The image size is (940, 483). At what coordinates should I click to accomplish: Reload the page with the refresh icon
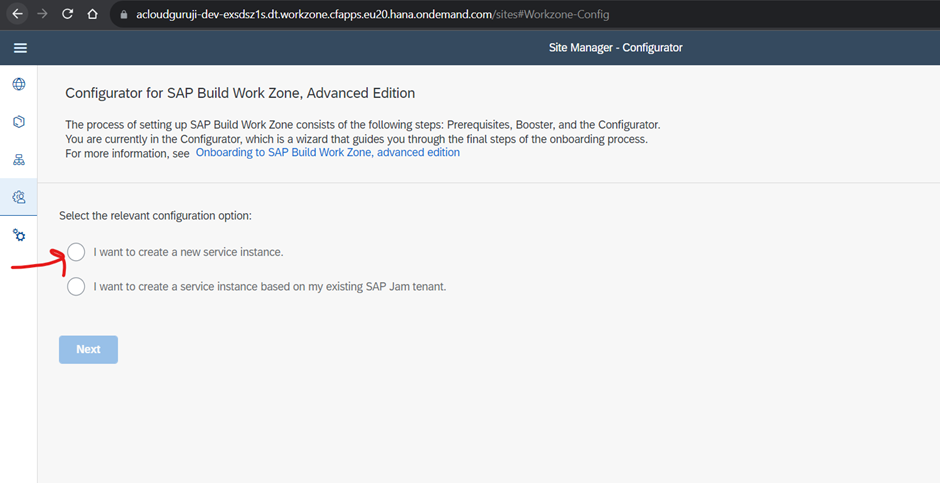click(x=67, y=15)
